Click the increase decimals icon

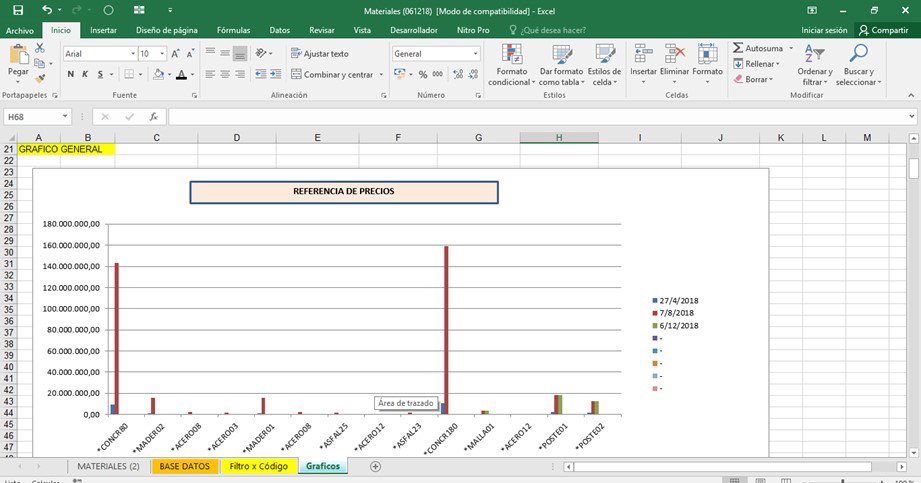pyautogui.click(x=458, y=75)
